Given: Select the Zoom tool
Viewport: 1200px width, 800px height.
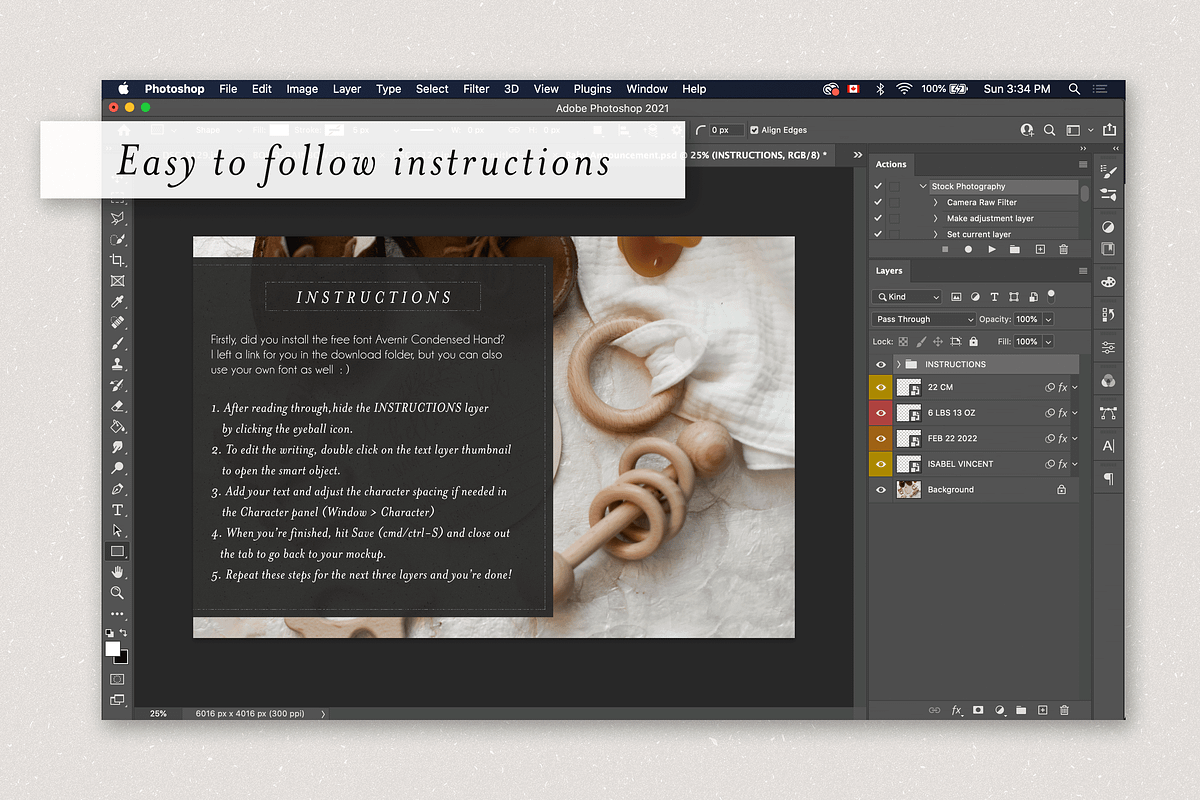Looking at the screenshot, I should pyautogui.click(x=117, y=593).
